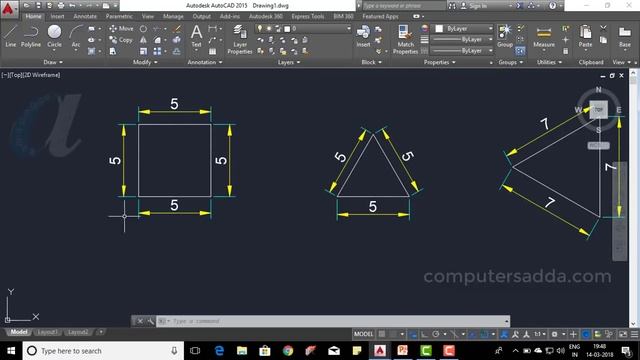Select the Rotate tool icon
This screenshot has width=640, height=360.
143,29
